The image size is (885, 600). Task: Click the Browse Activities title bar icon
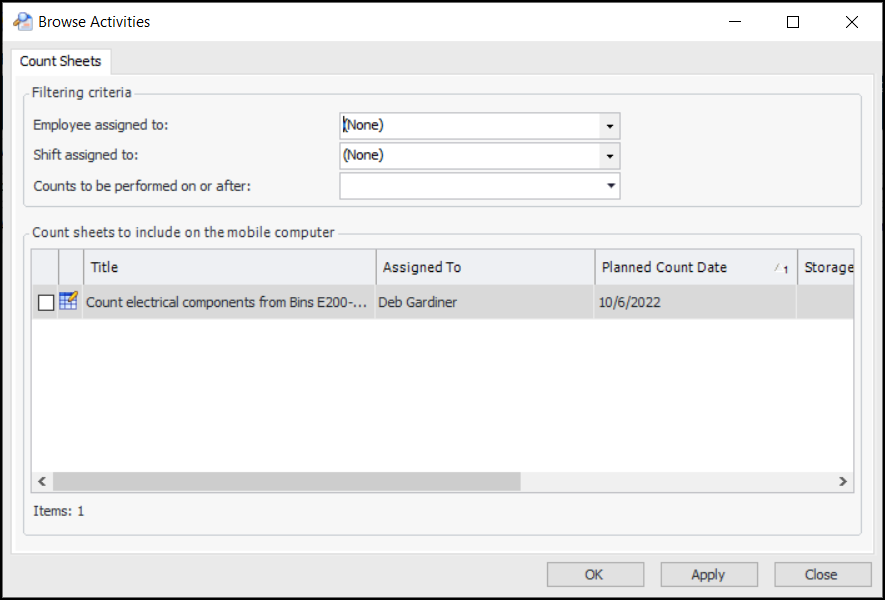(x=23, y=21)
